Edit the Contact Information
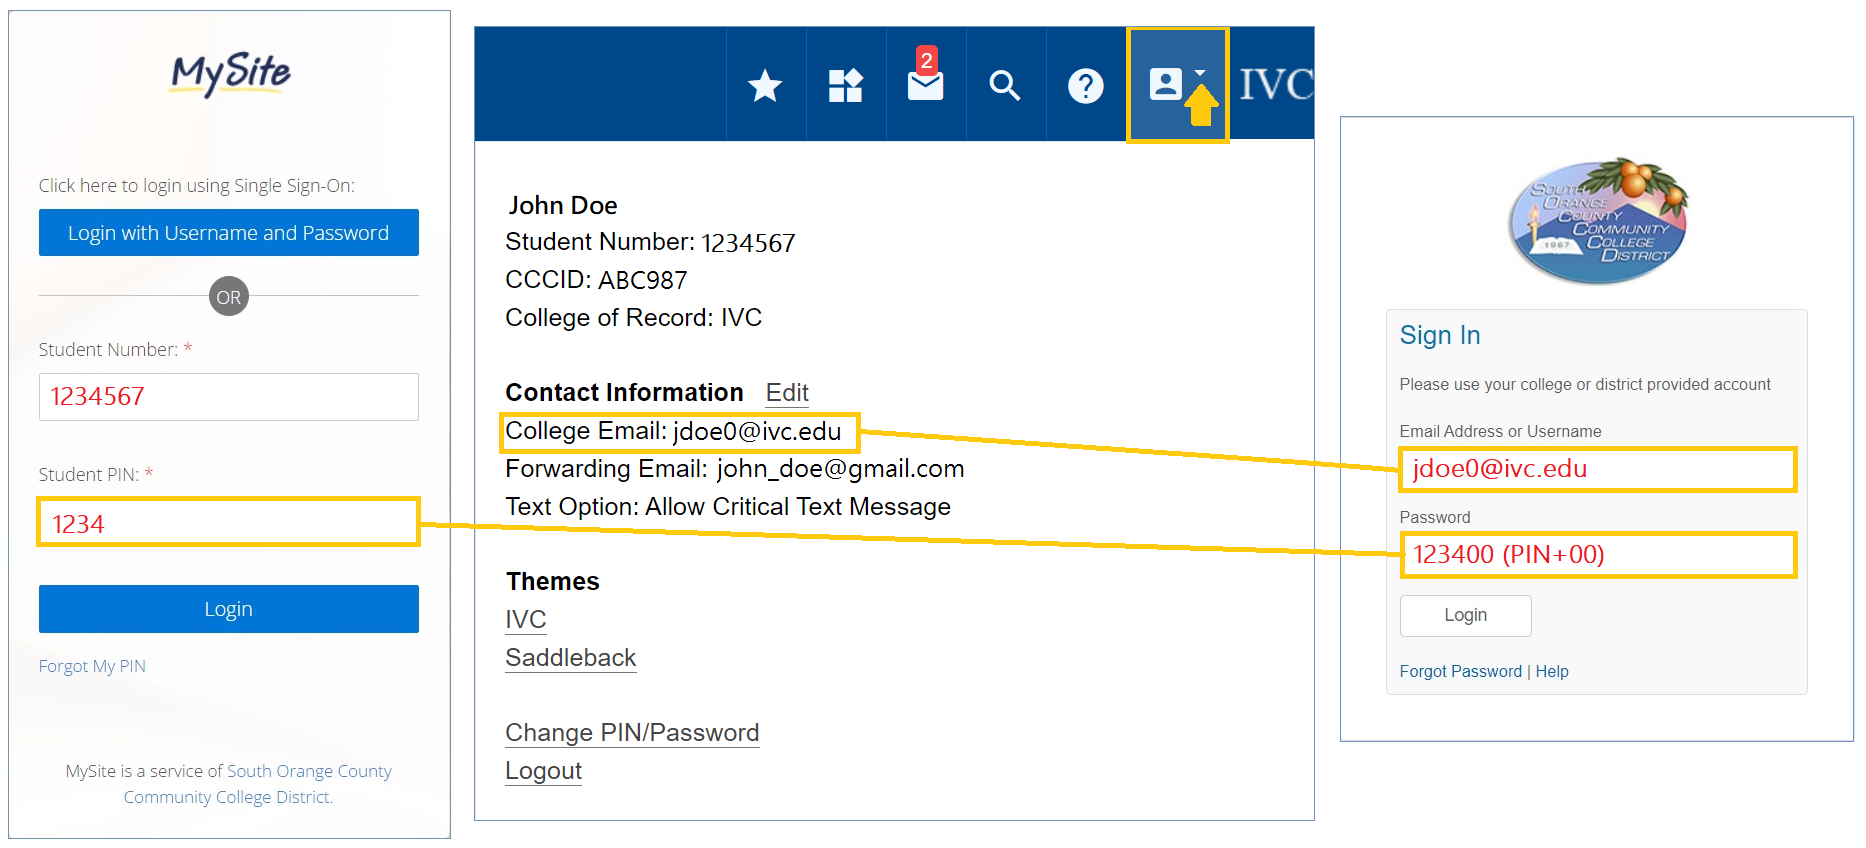 point(787,393)
